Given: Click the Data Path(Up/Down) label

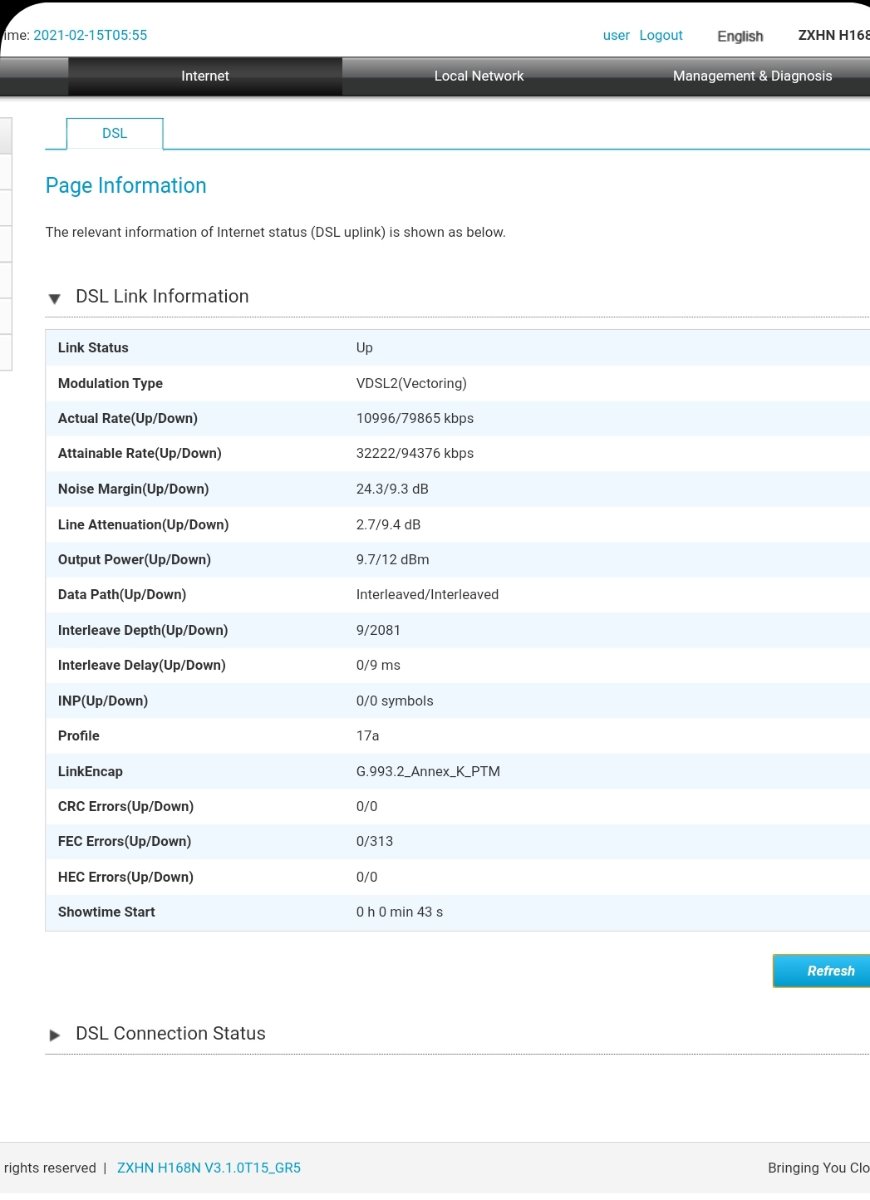Looking at the screenshot, I should coord(122,594).
